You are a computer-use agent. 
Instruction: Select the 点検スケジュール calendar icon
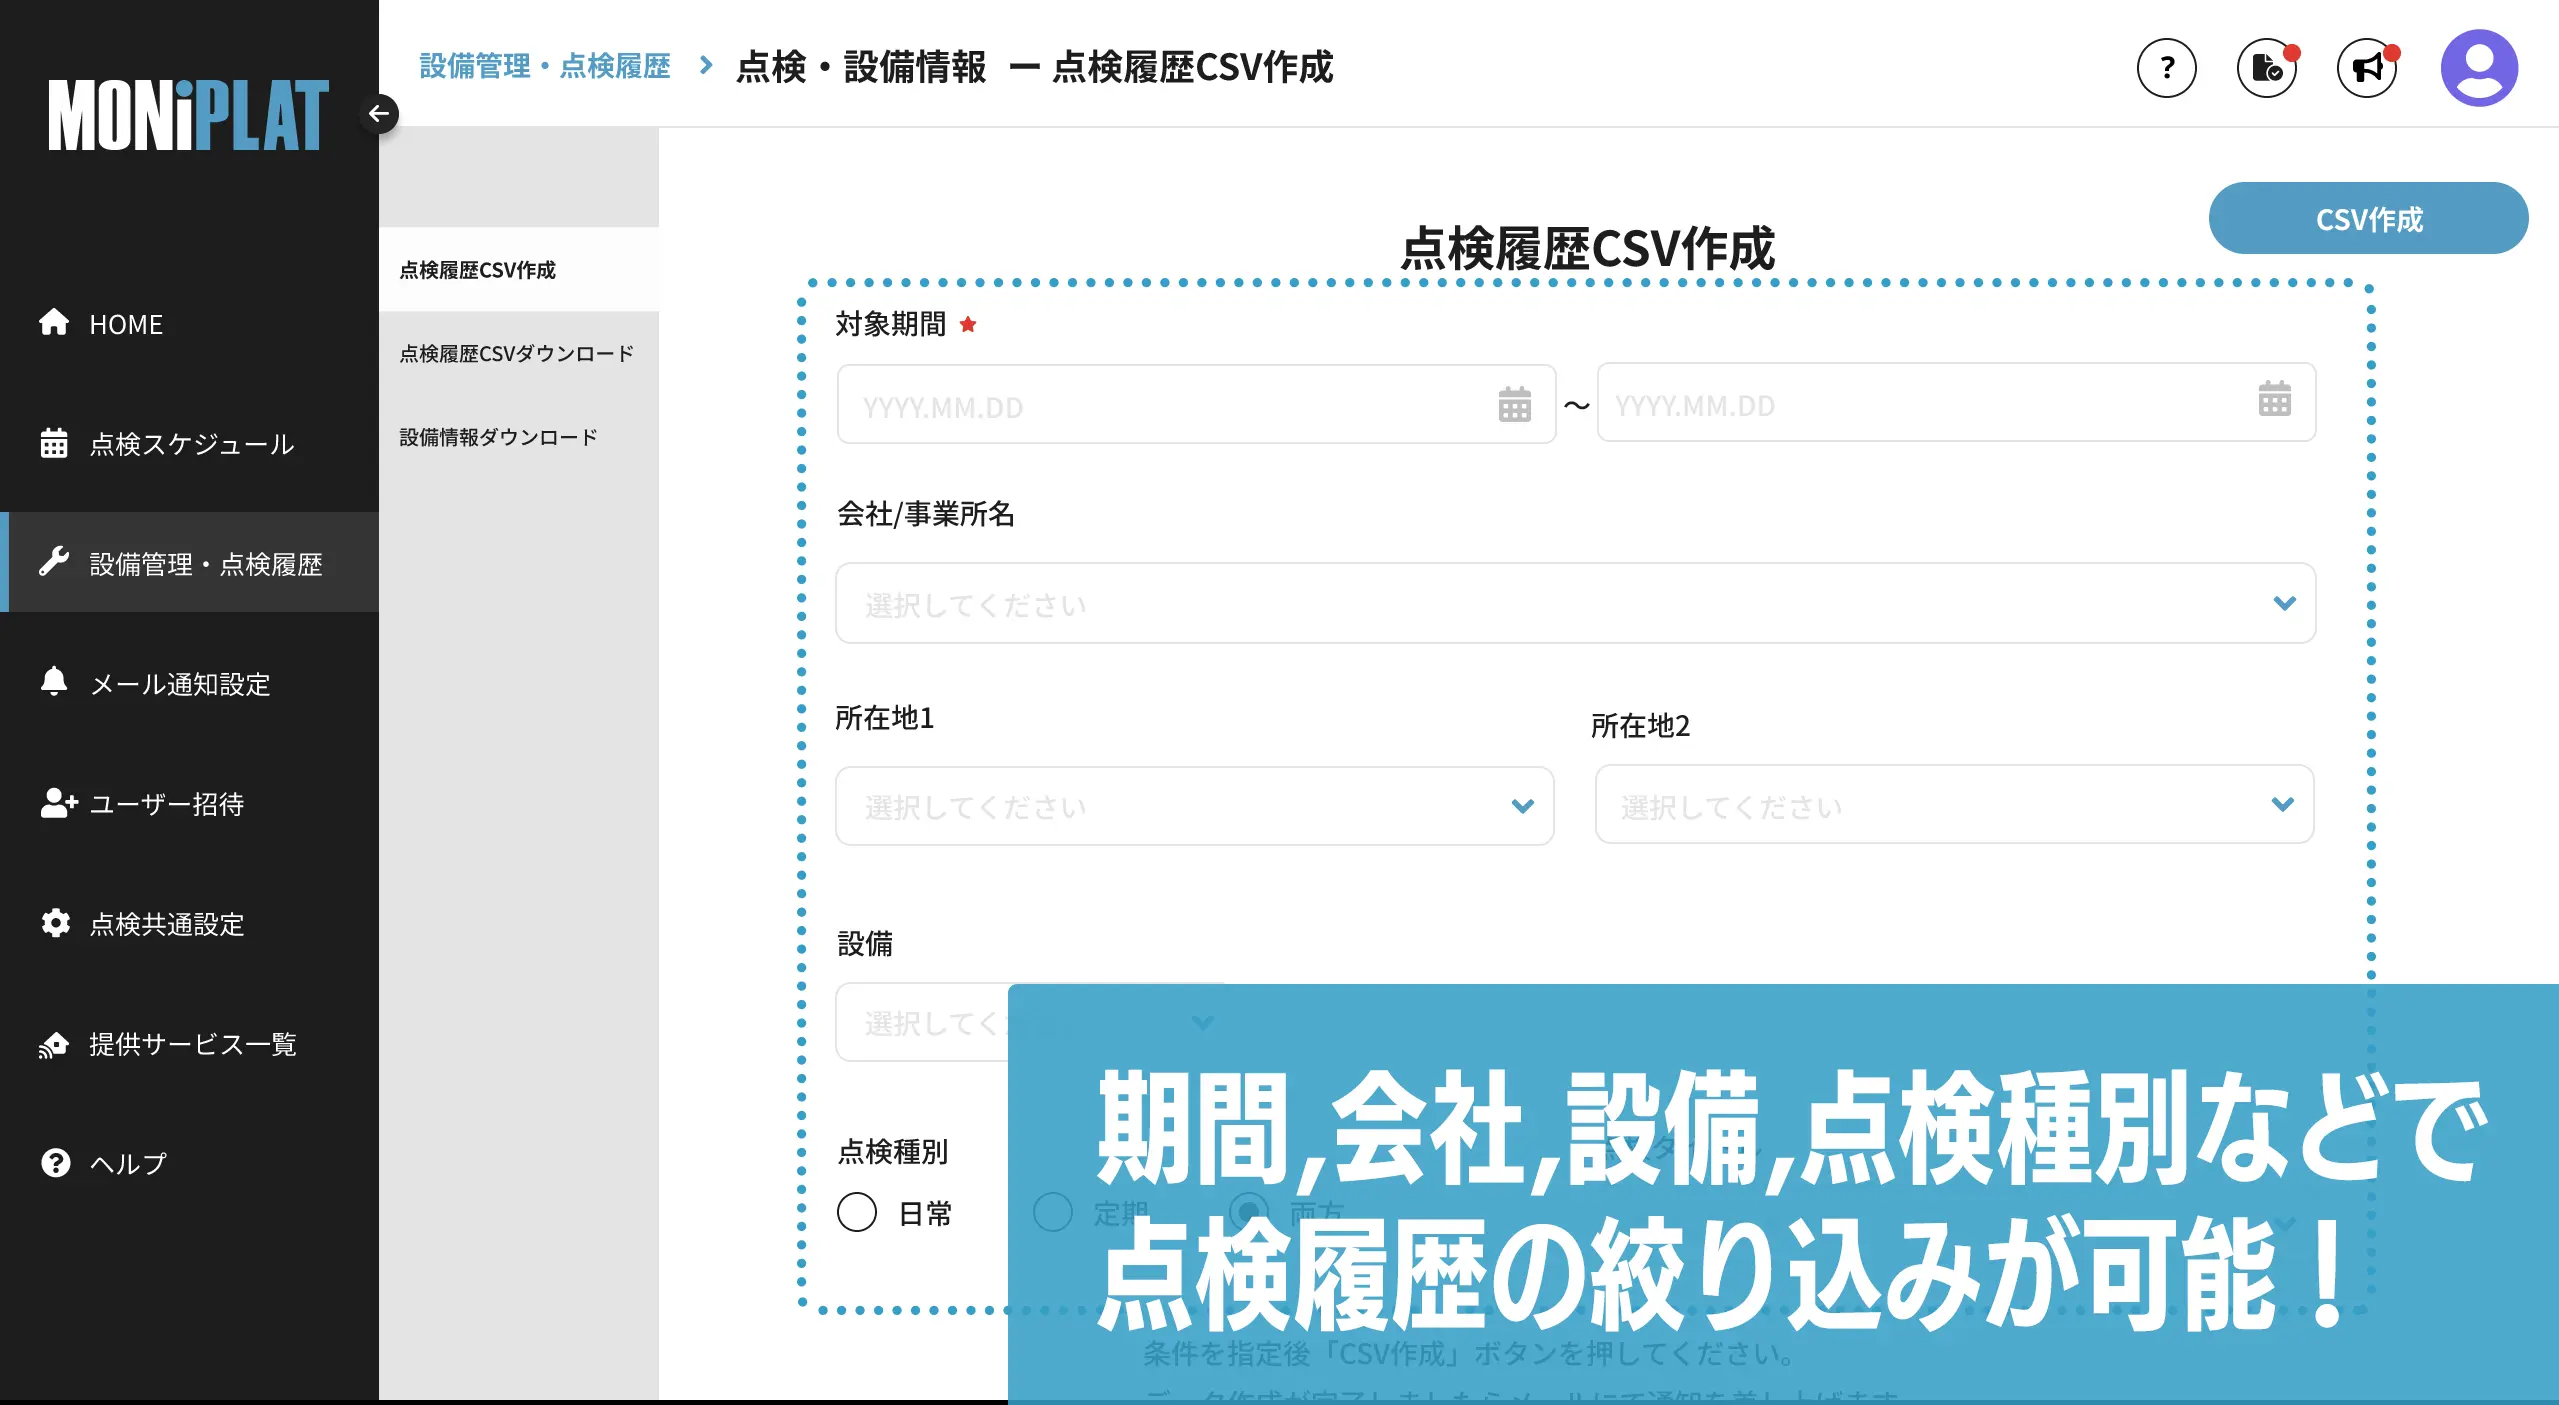click(x=55, y=443)
